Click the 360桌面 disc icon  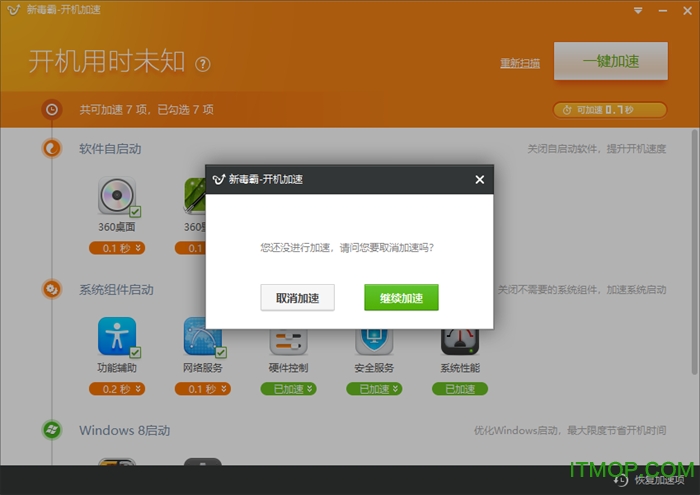pyautogui.click(x=117, y=194)
